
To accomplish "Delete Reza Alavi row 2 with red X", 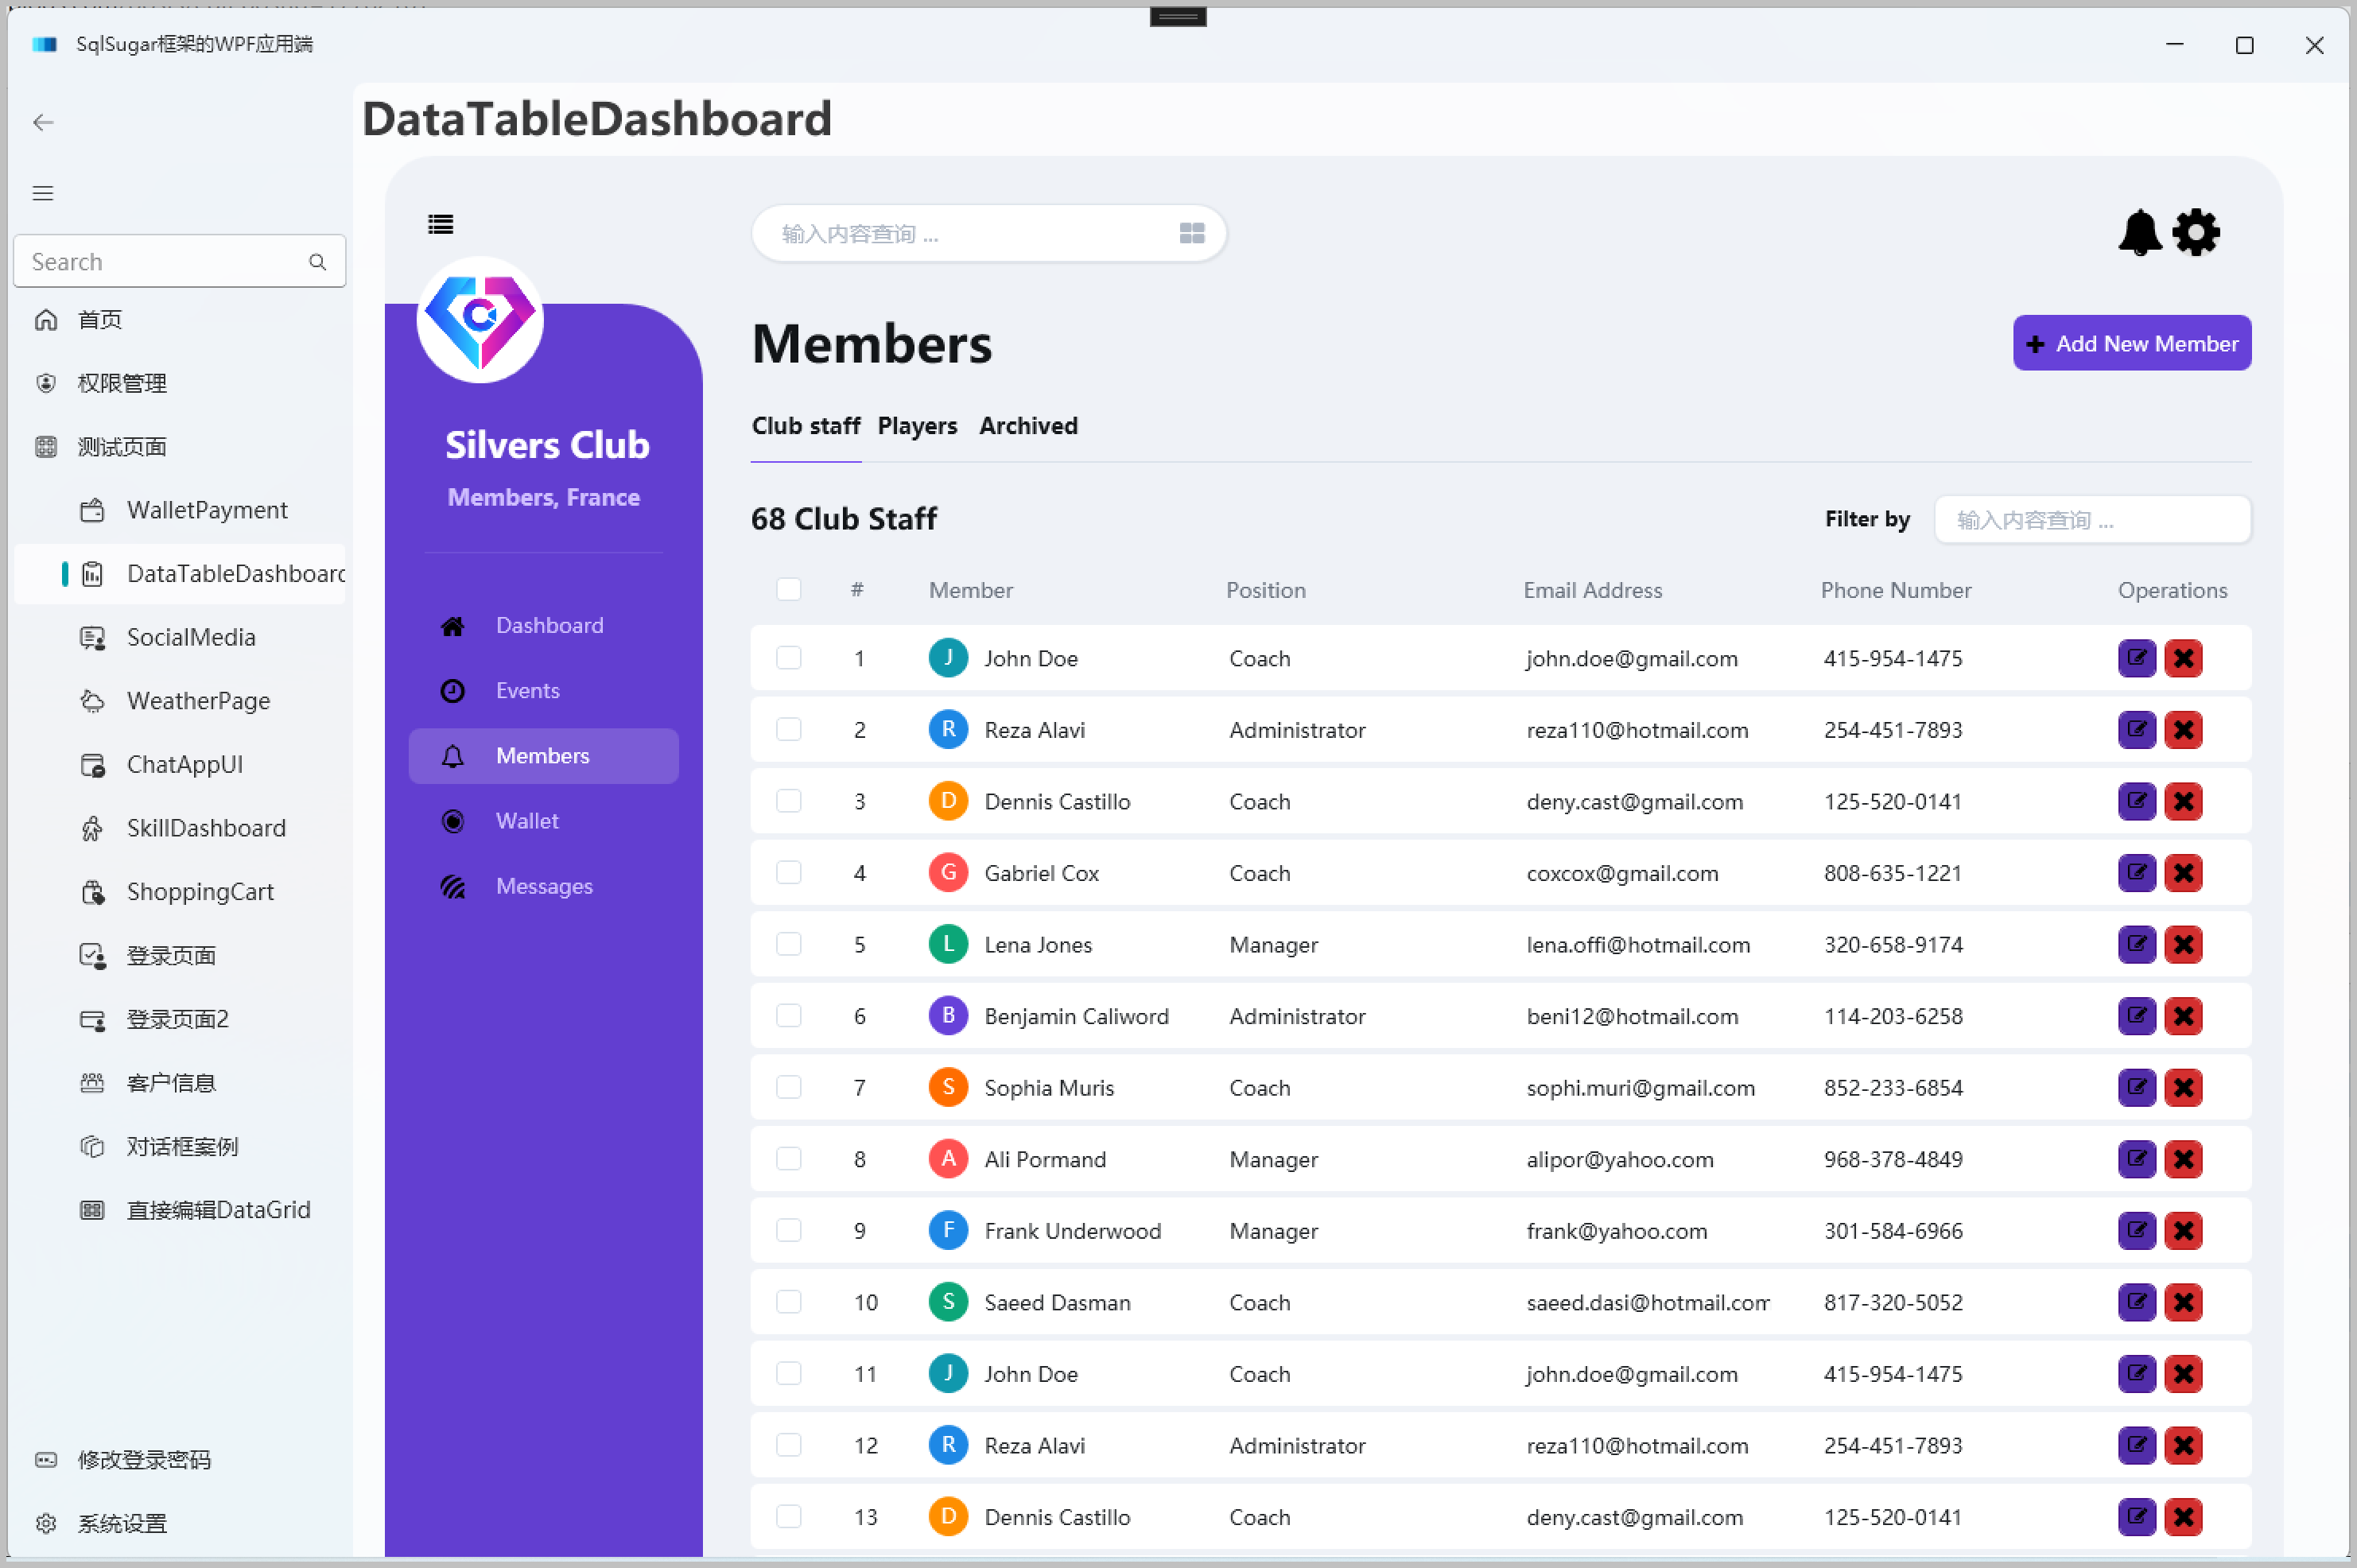I will (2183, 730).
